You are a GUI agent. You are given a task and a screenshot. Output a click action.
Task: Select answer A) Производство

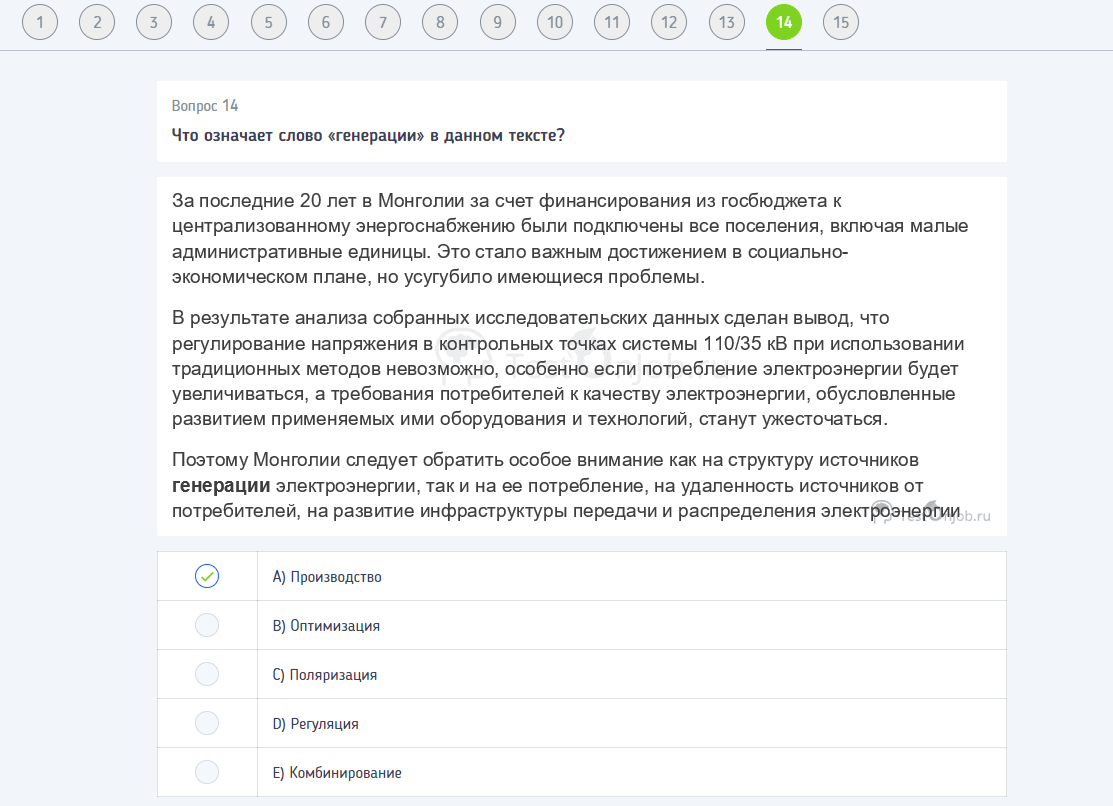tap(207, 575)
